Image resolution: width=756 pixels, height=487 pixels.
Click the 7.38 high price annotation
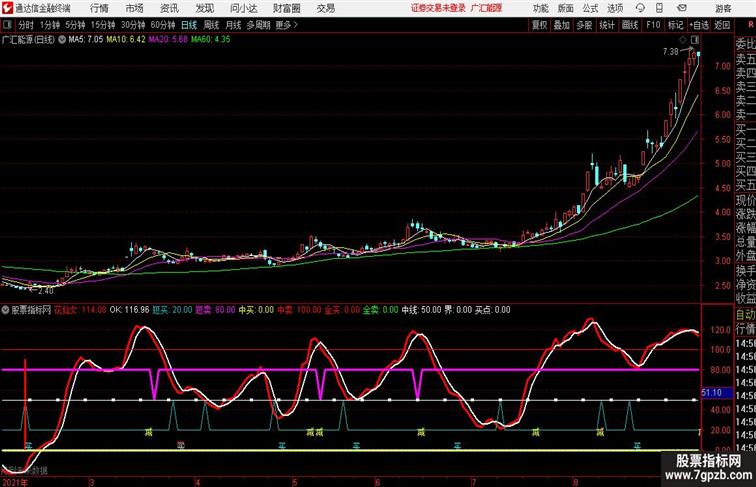670,52
